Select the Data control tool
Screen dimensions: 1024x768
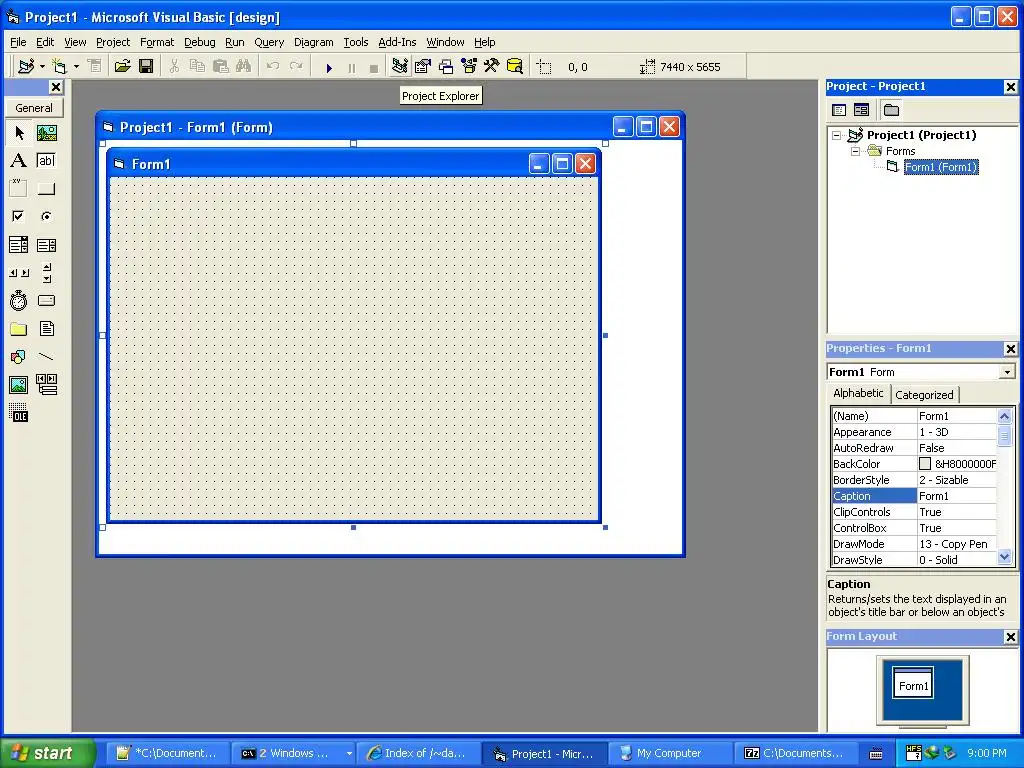[46, 385]
